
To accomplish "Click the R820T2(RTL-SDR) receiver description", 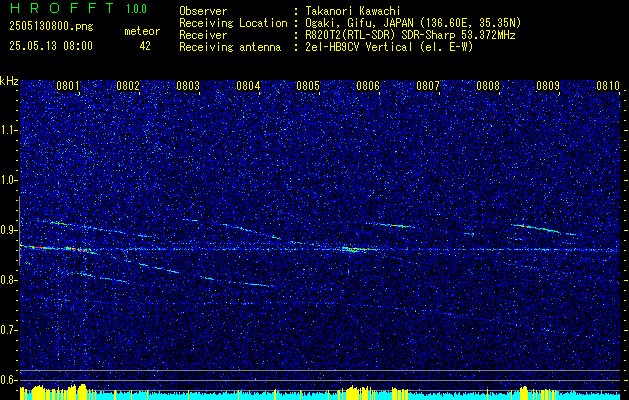I will (409, 35).
